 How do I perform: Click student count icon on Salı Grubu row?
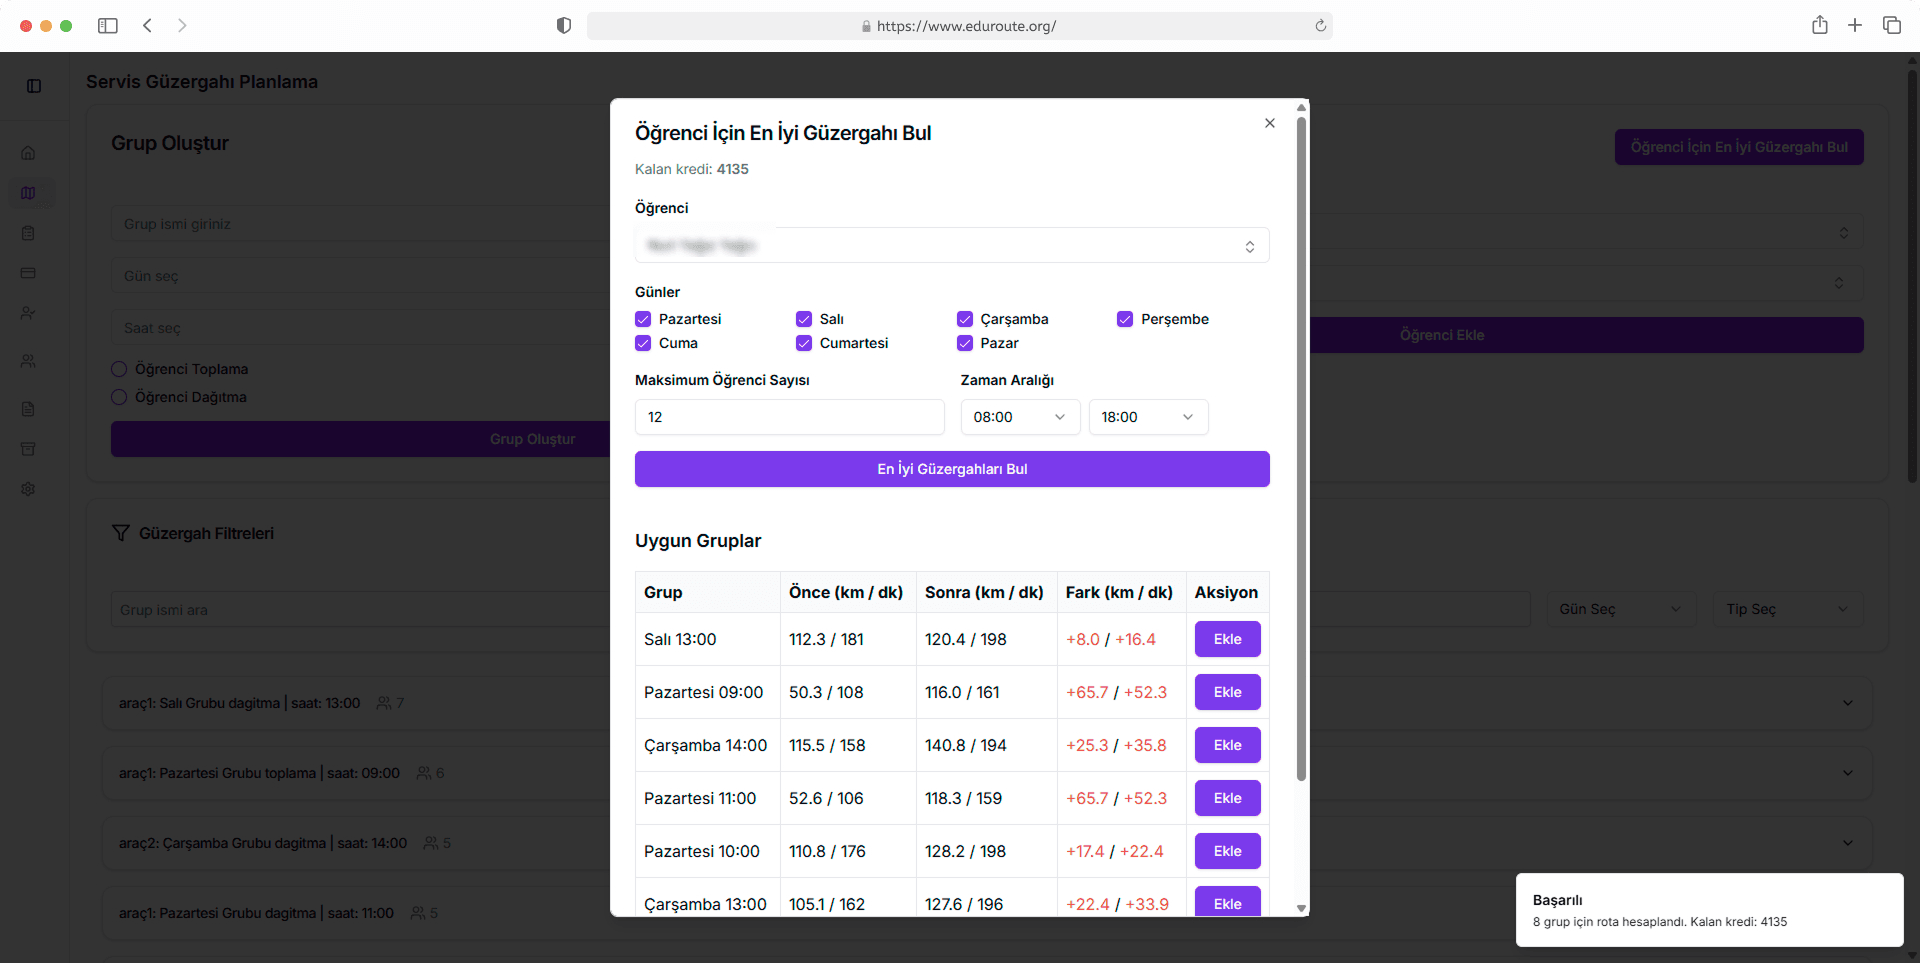point(384,704)
